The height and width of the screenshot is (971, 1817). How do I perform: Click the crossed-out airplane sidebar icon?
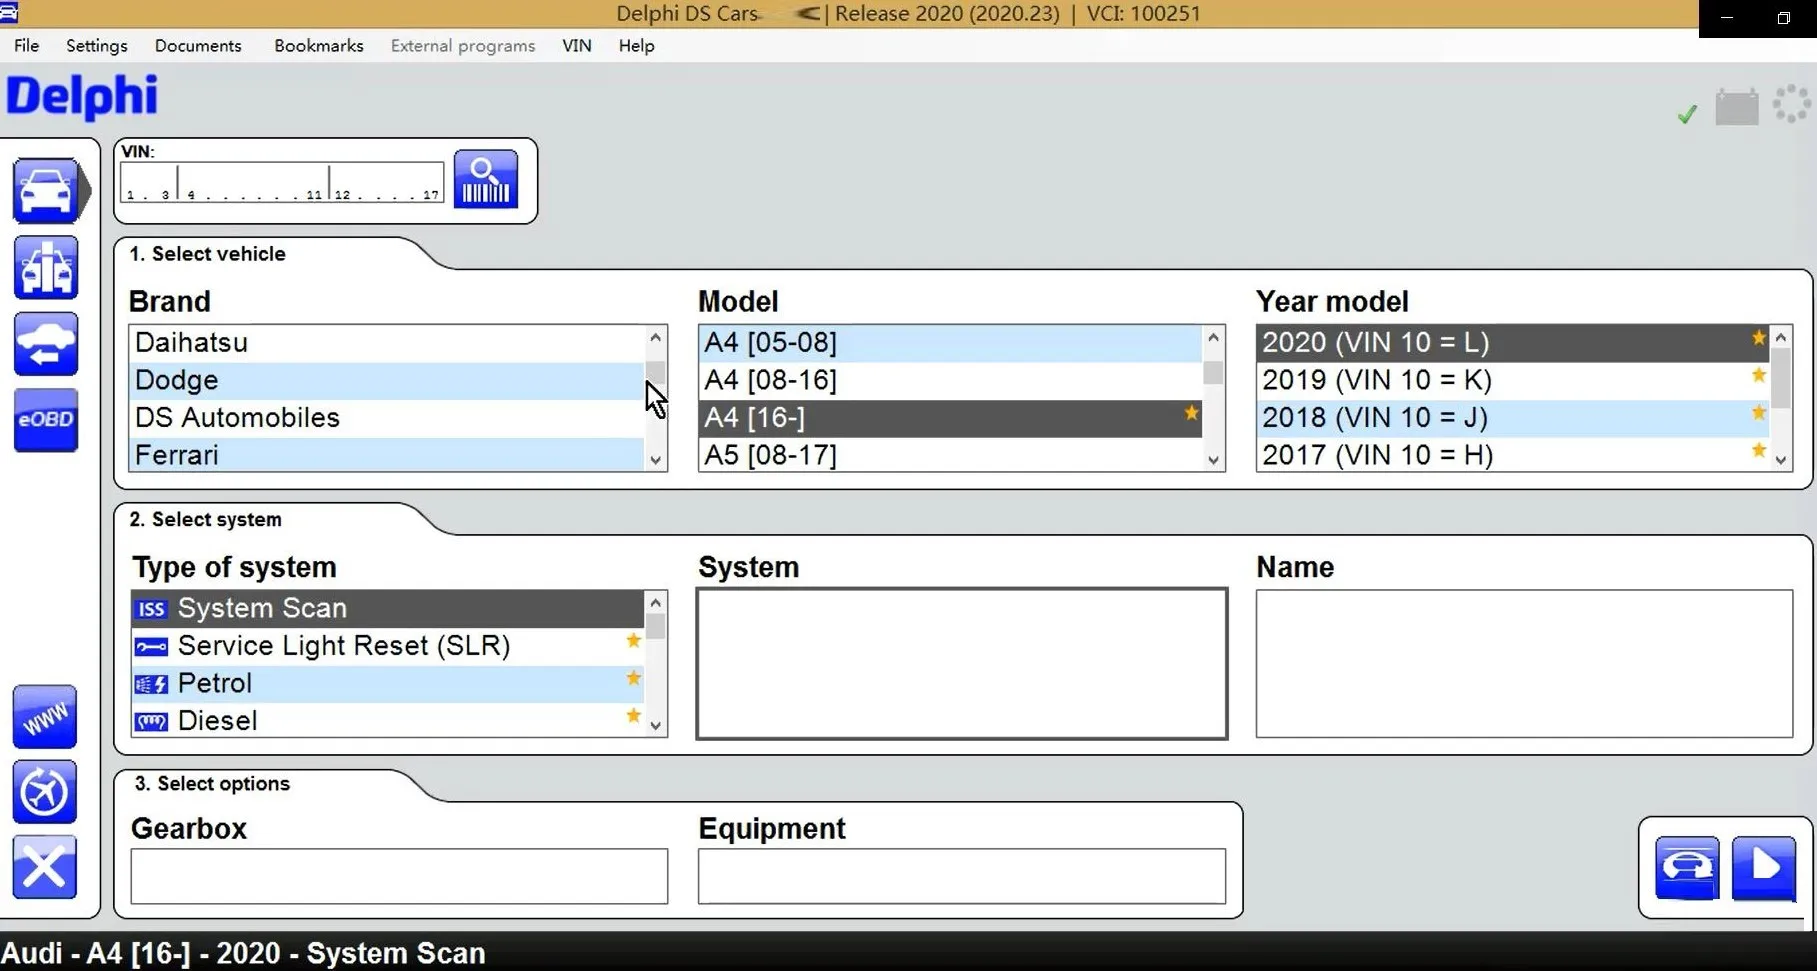click(45, 792)
